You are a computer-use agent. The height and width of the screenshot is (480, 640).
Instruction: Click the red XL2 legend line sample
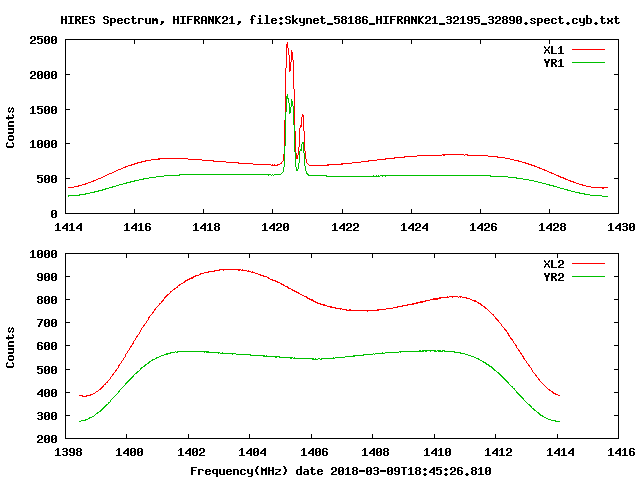588,264
